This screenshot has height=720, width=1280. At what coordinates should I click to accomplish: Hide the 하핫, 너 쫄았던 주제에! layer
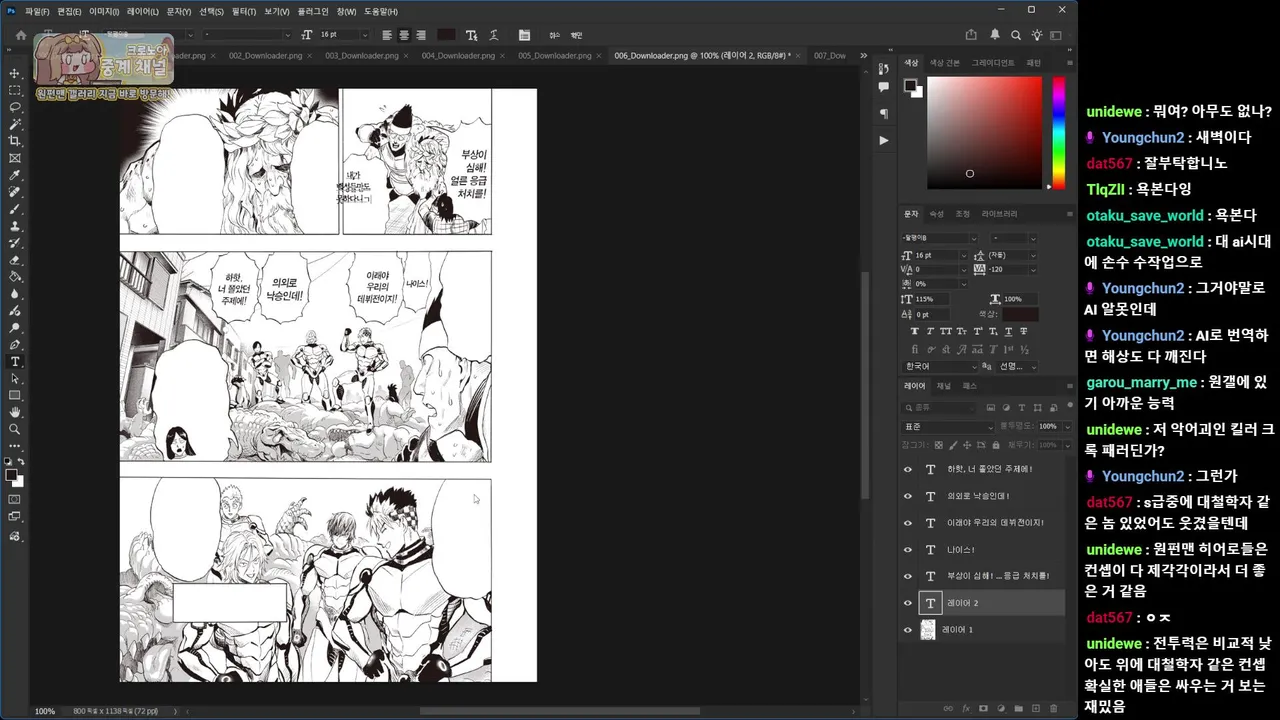click(x=908, y=469)
